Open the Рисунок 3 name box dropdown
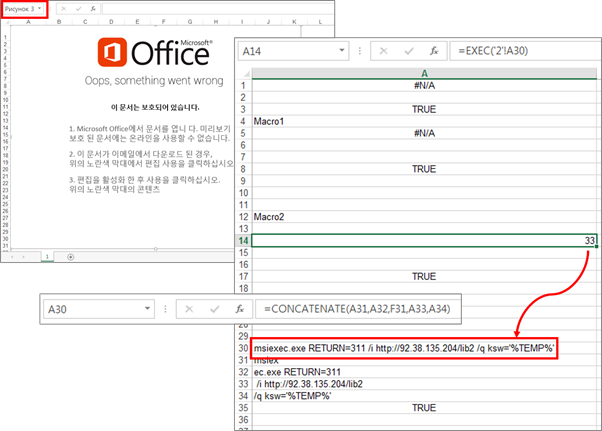 [x=40, y=7]
